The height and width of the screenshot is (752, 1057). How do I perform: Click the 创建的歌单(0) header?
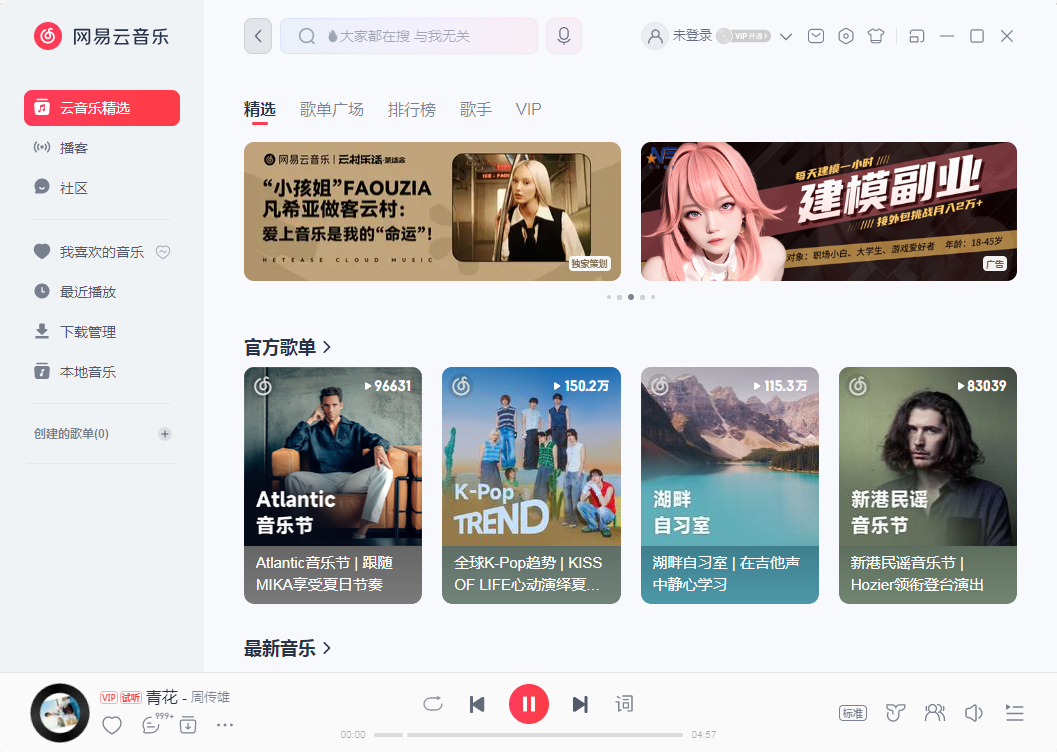(71, 434)
